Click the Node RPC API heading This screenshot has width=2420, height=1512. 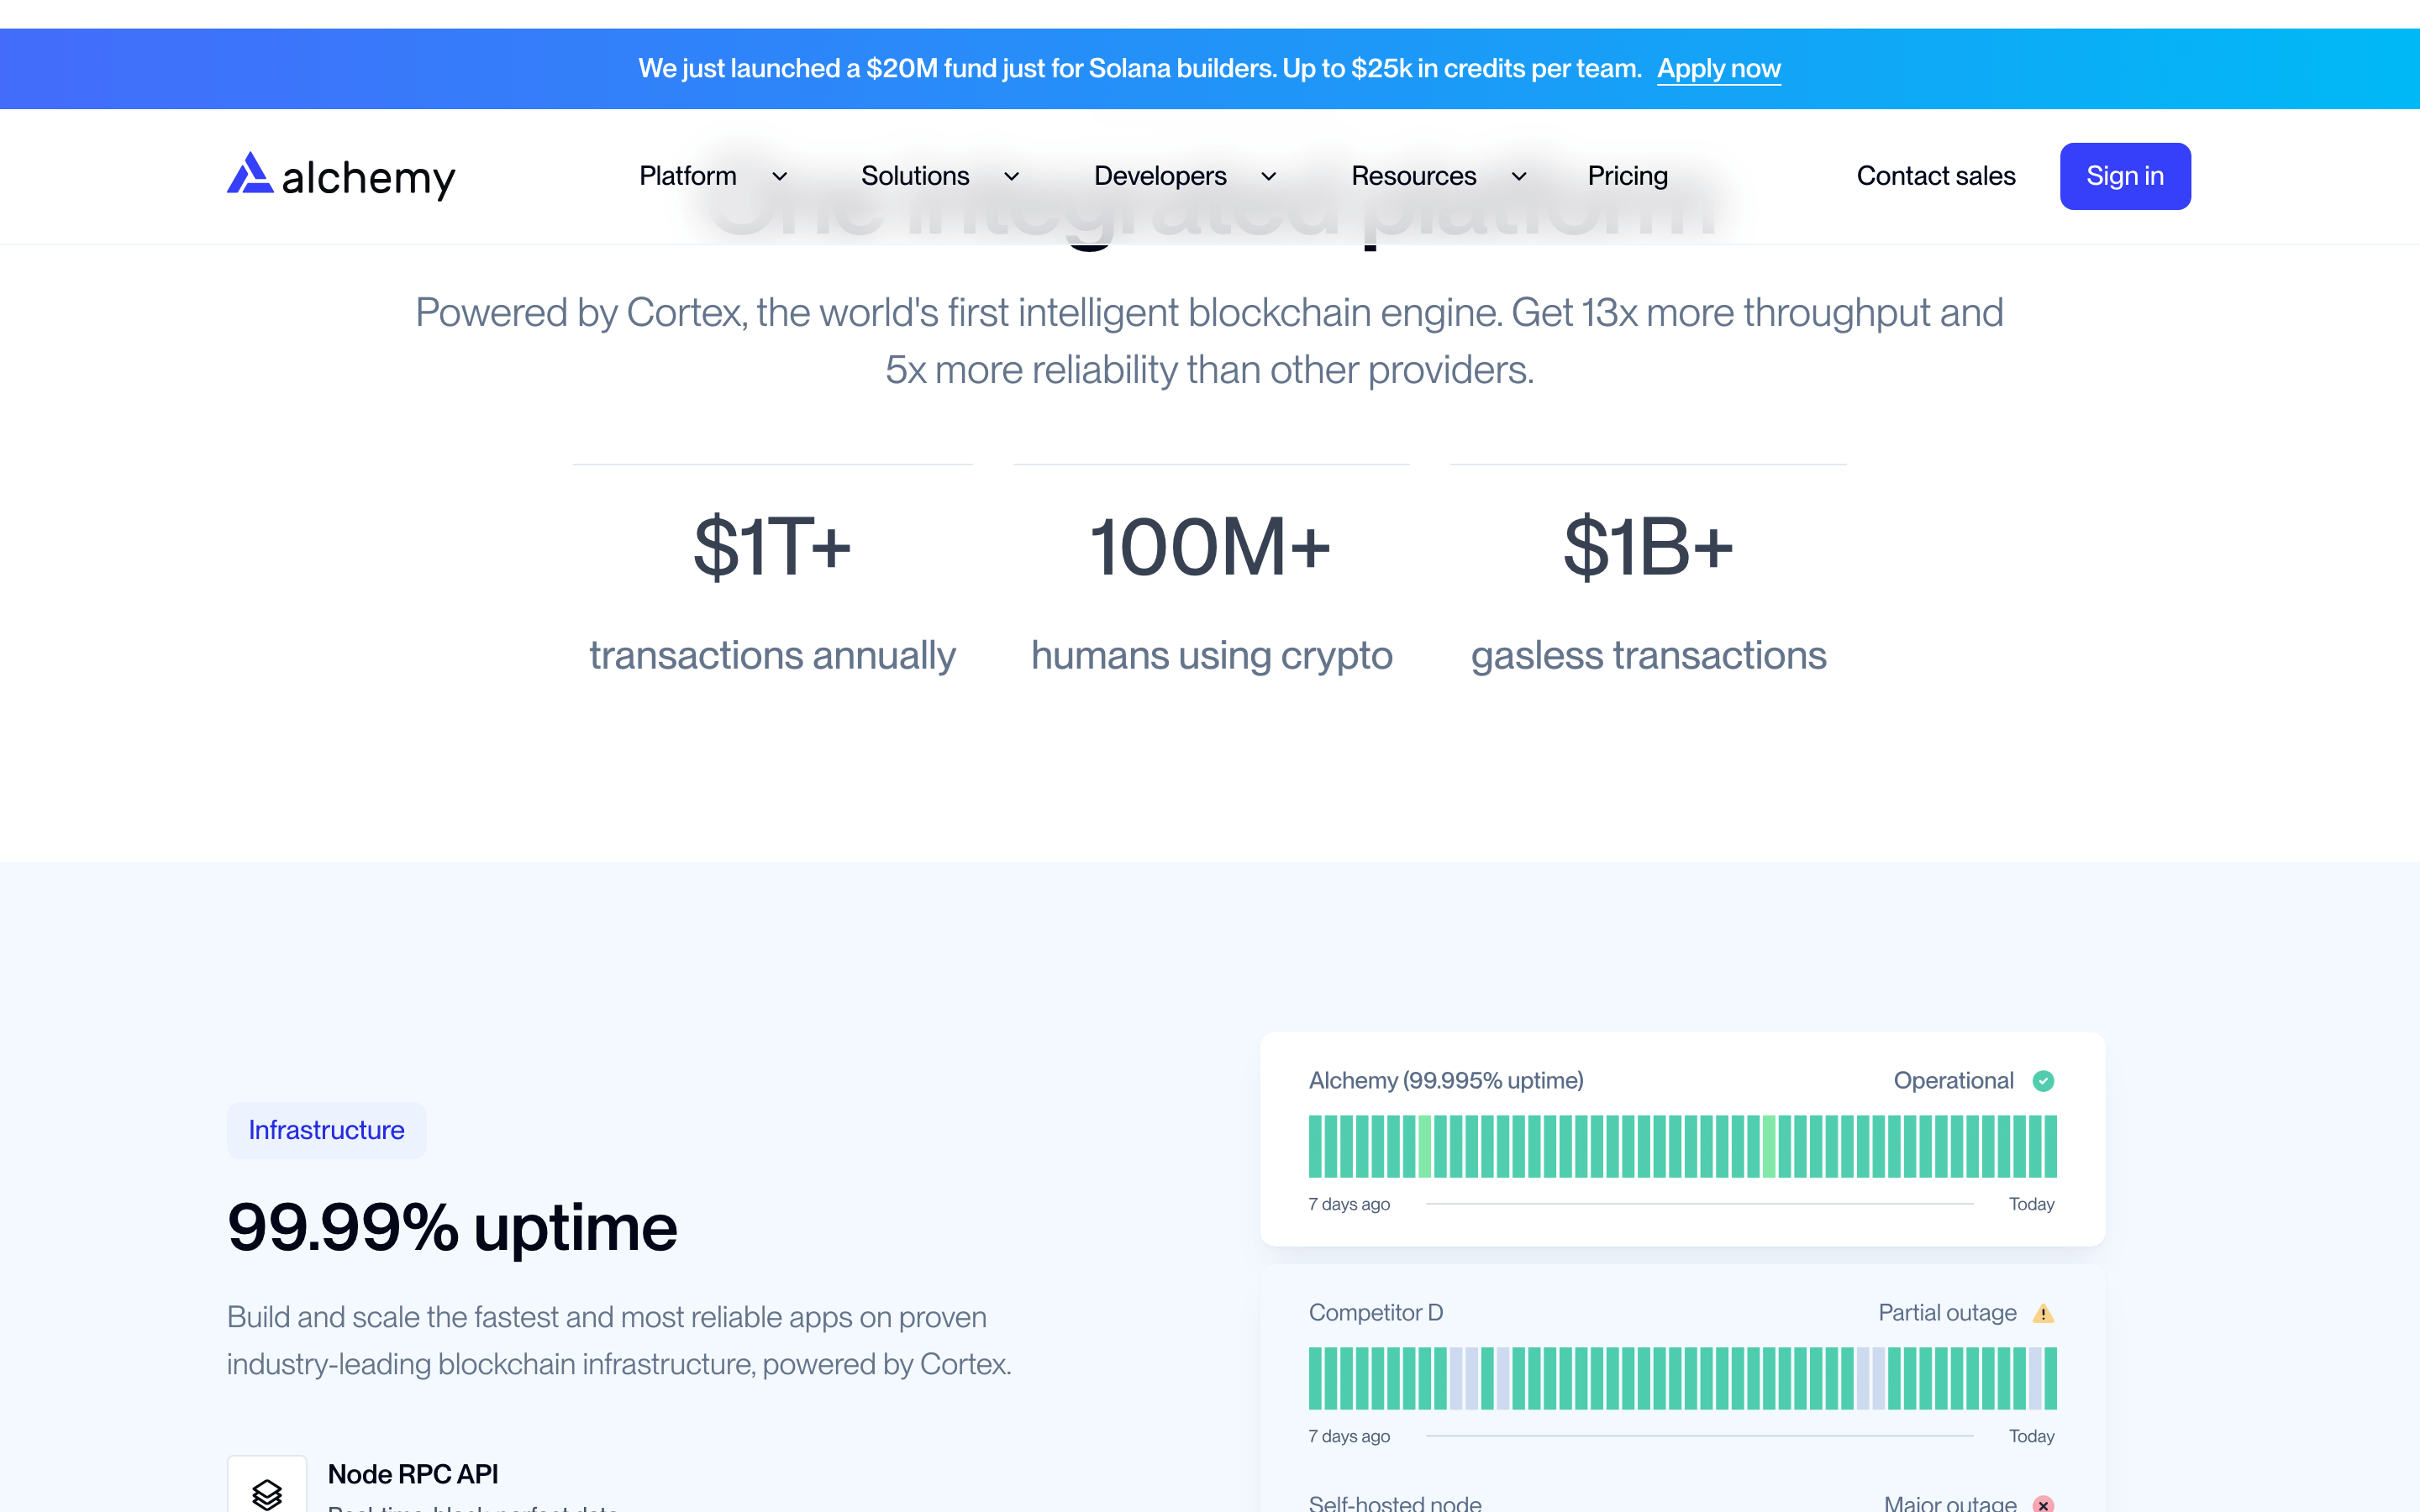coord(413,1474)
